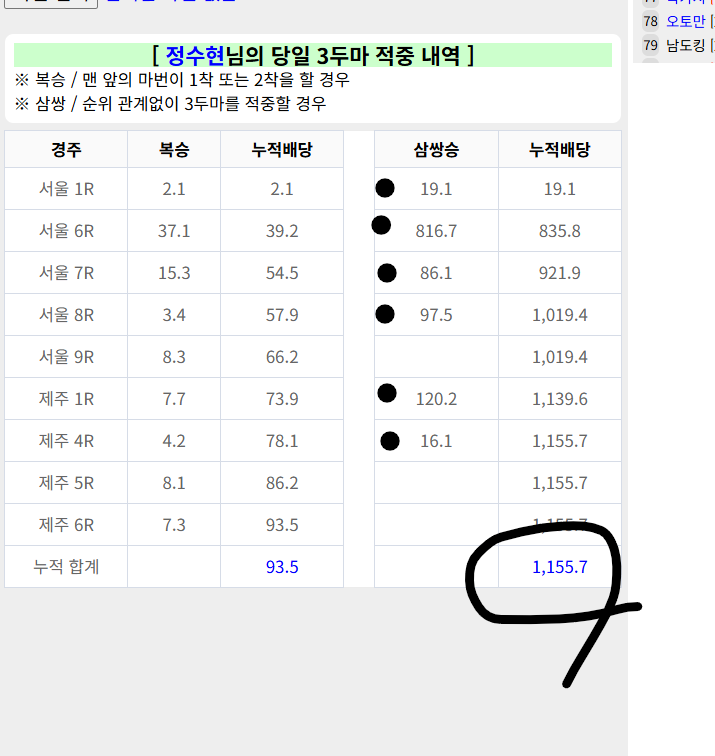
Task: Click the 복승 column header
Action: point(174,150)
